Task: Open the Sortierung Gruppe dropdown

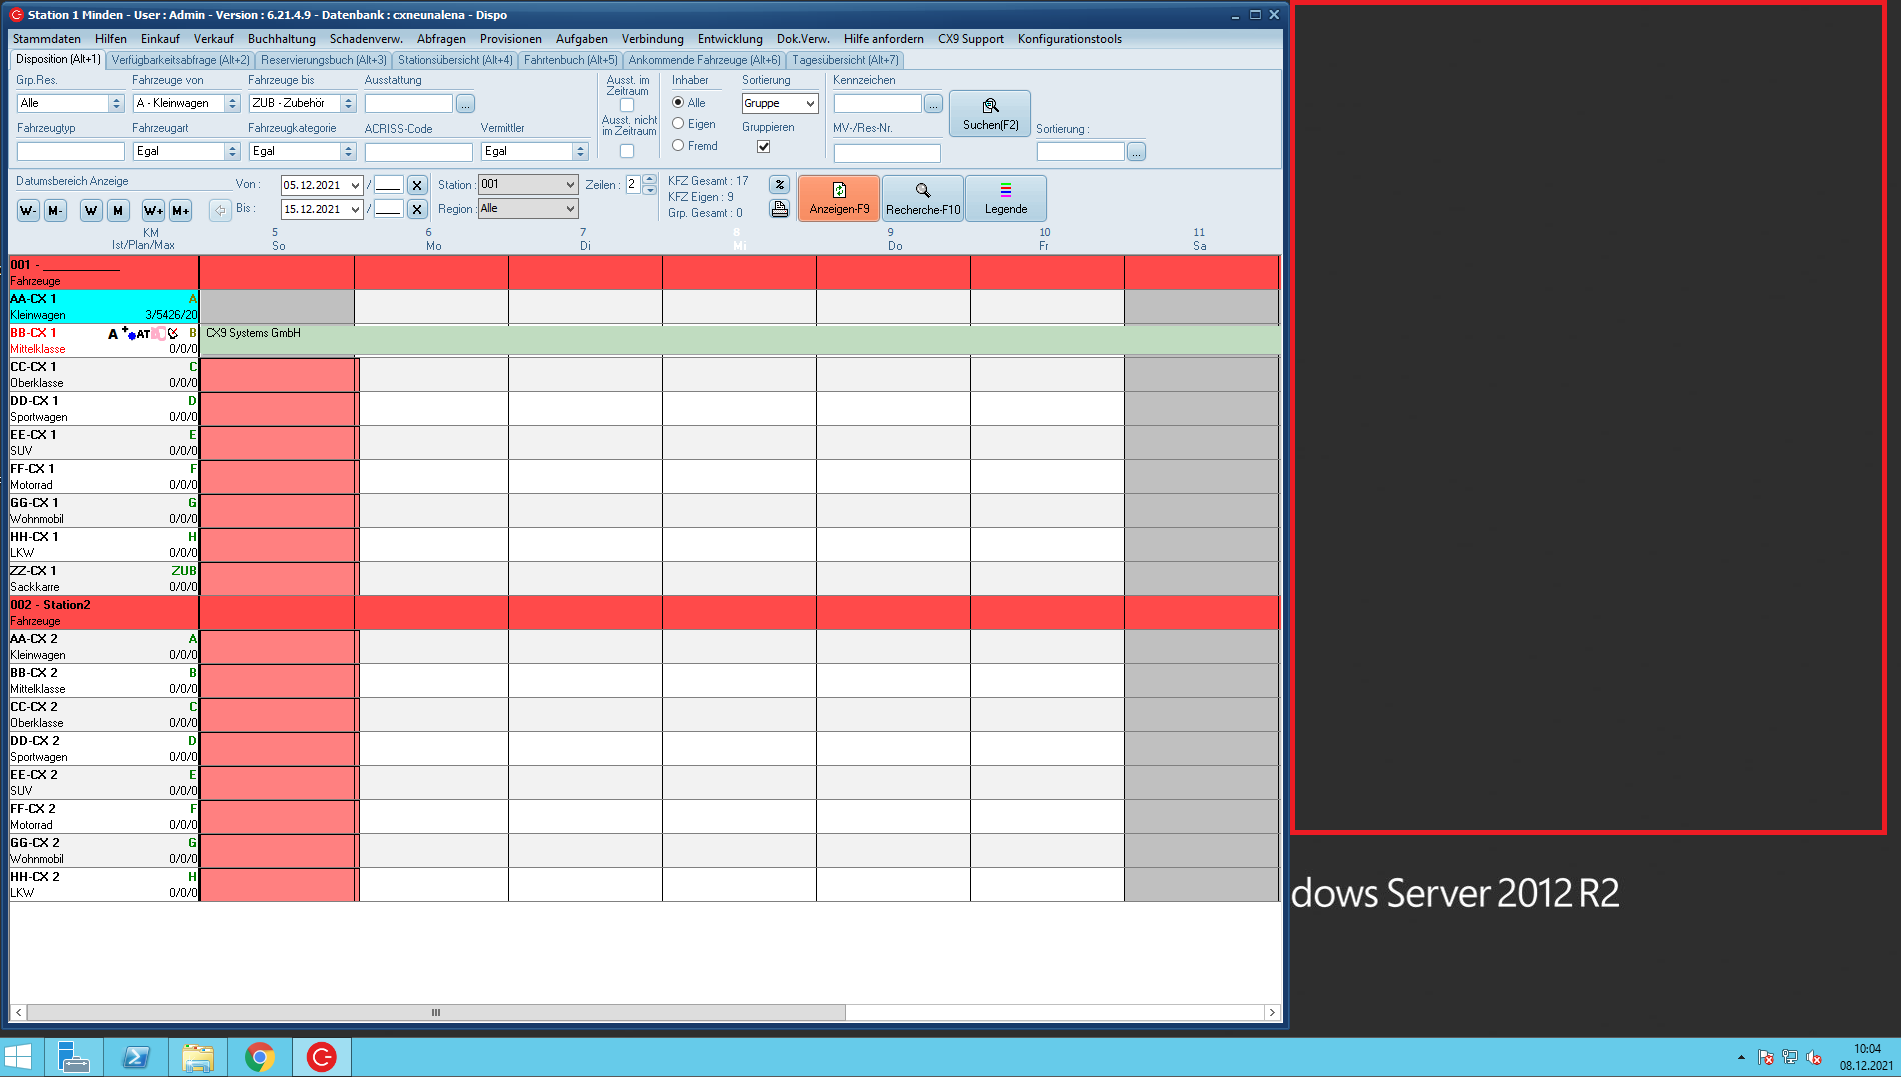Action: pos(810,104)
